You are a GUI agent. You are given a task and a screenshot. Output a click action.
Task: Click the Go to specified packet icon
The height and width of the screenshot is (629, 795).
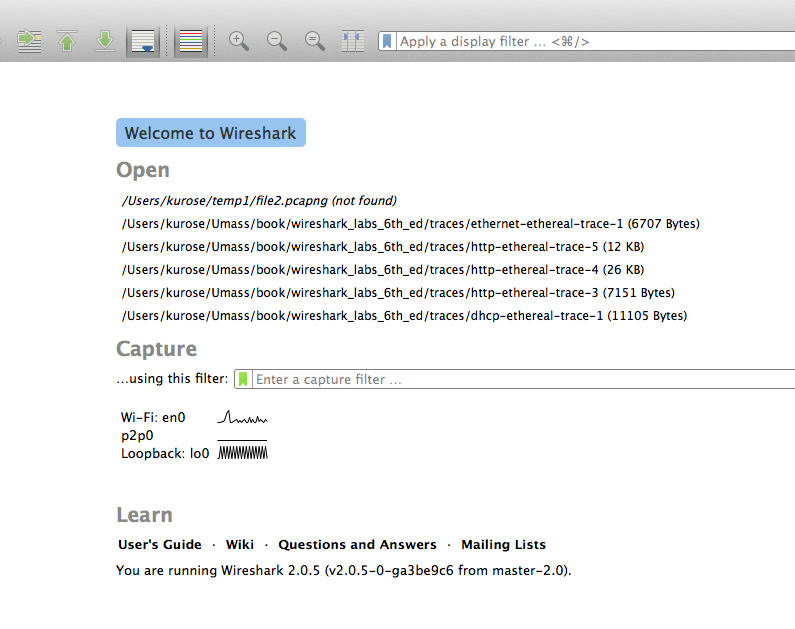pyautogui.click(x=29, y=41)
